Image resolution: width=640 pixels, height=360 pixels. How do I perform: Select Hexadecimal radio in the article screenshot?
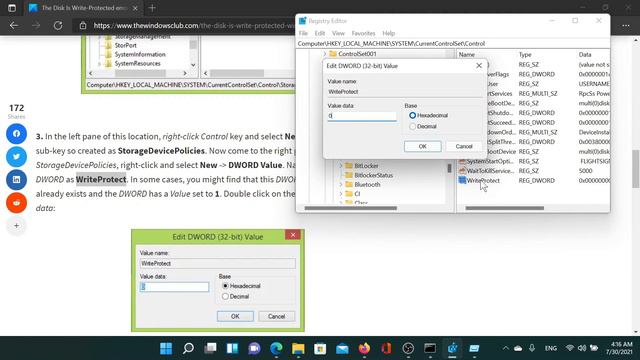[x=225, y=286]
